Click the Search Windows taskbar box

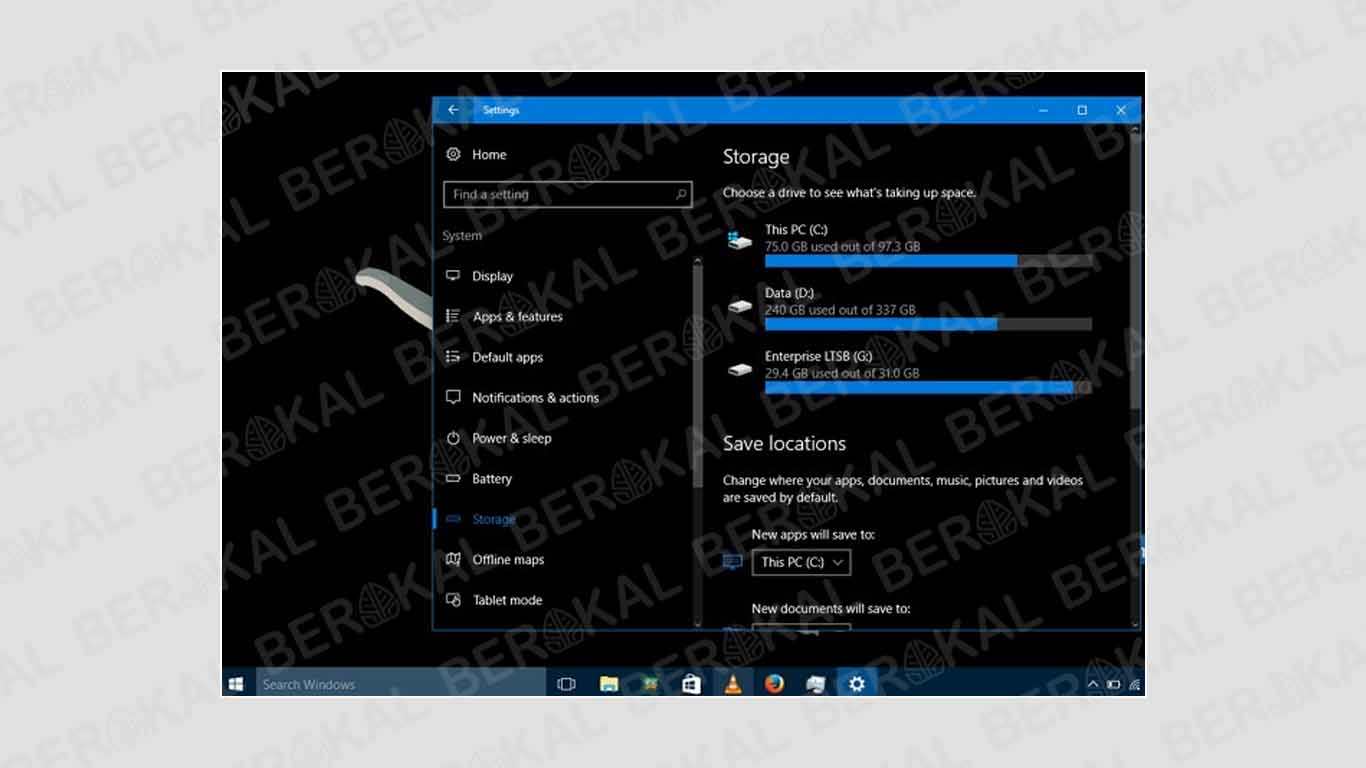click(x=400, y=684)
